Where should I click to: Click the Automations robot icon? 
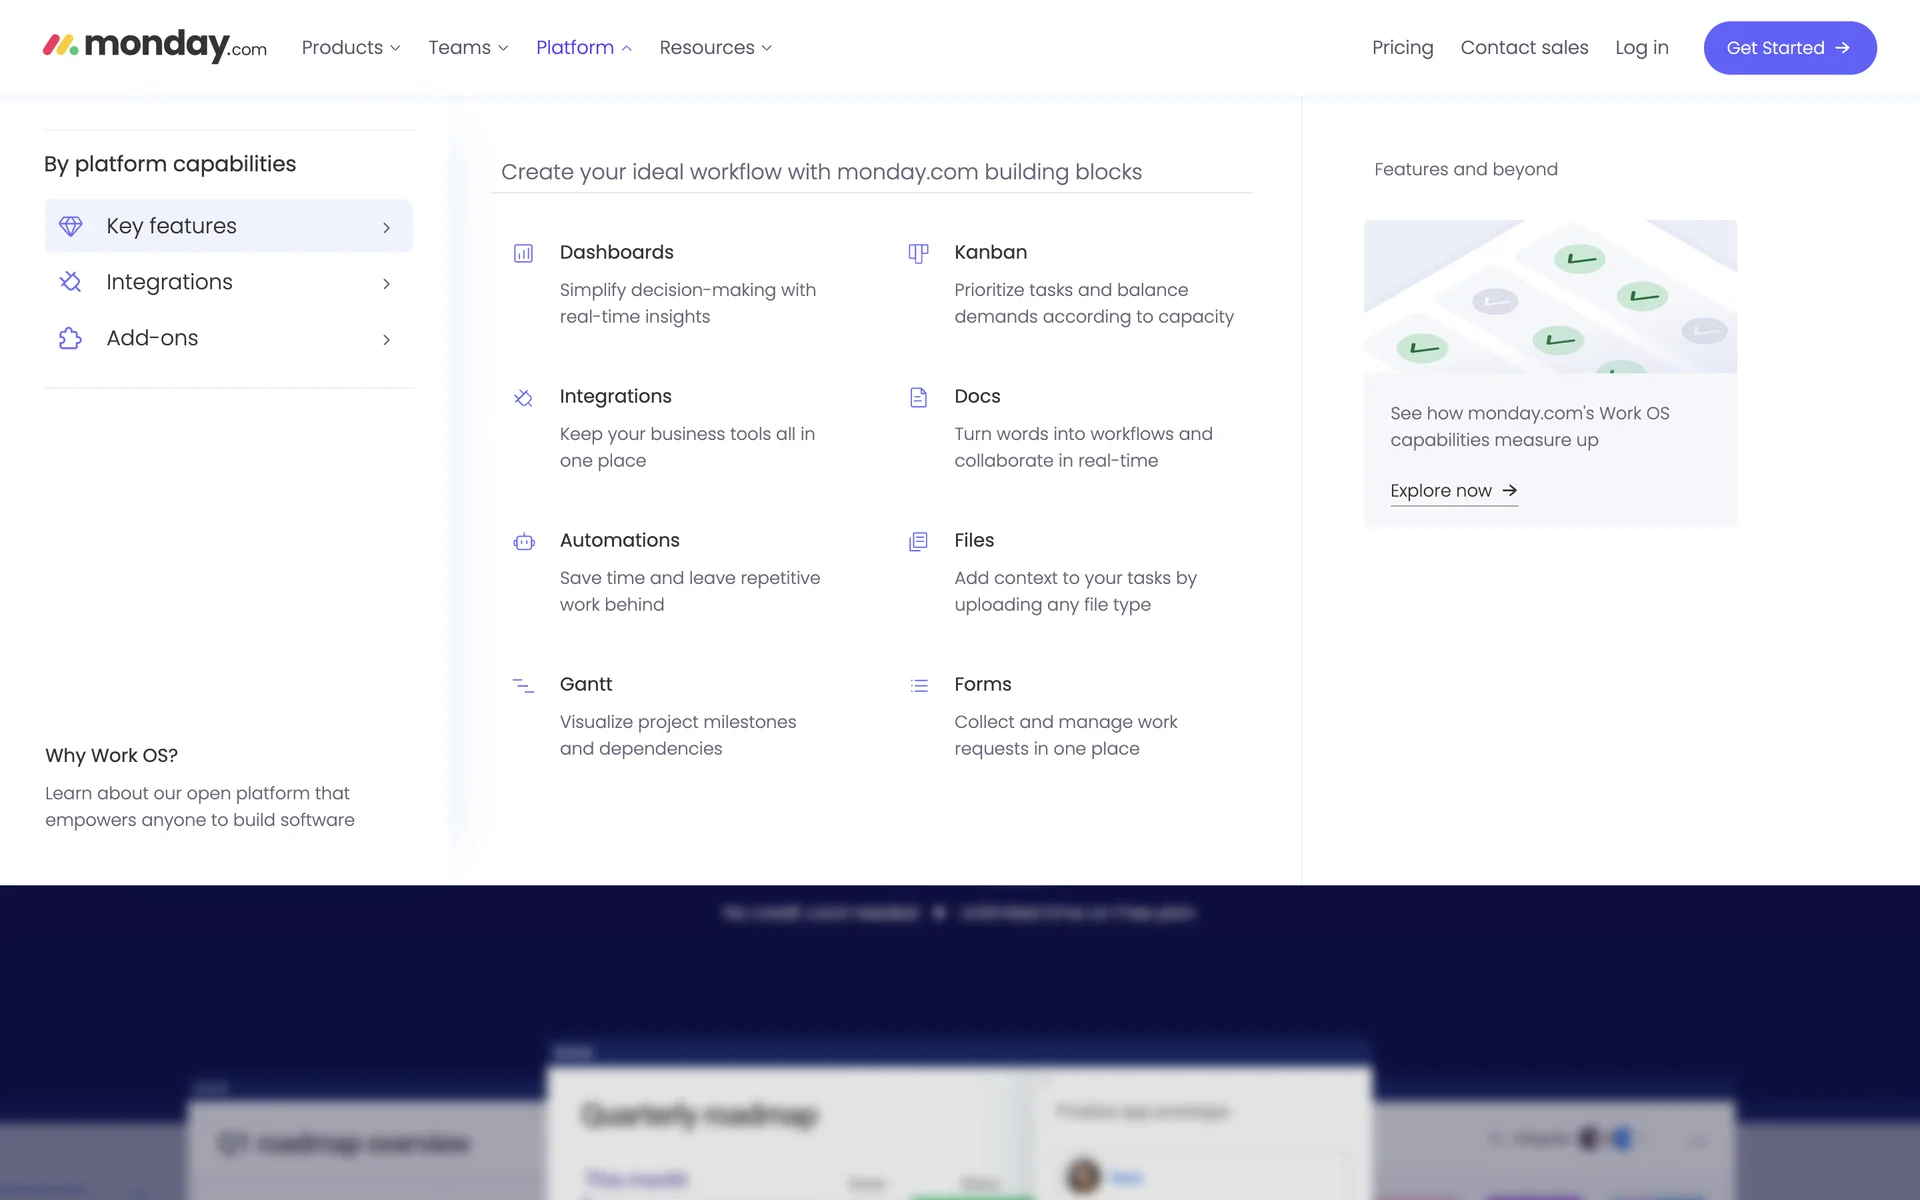tap(524, 542)
